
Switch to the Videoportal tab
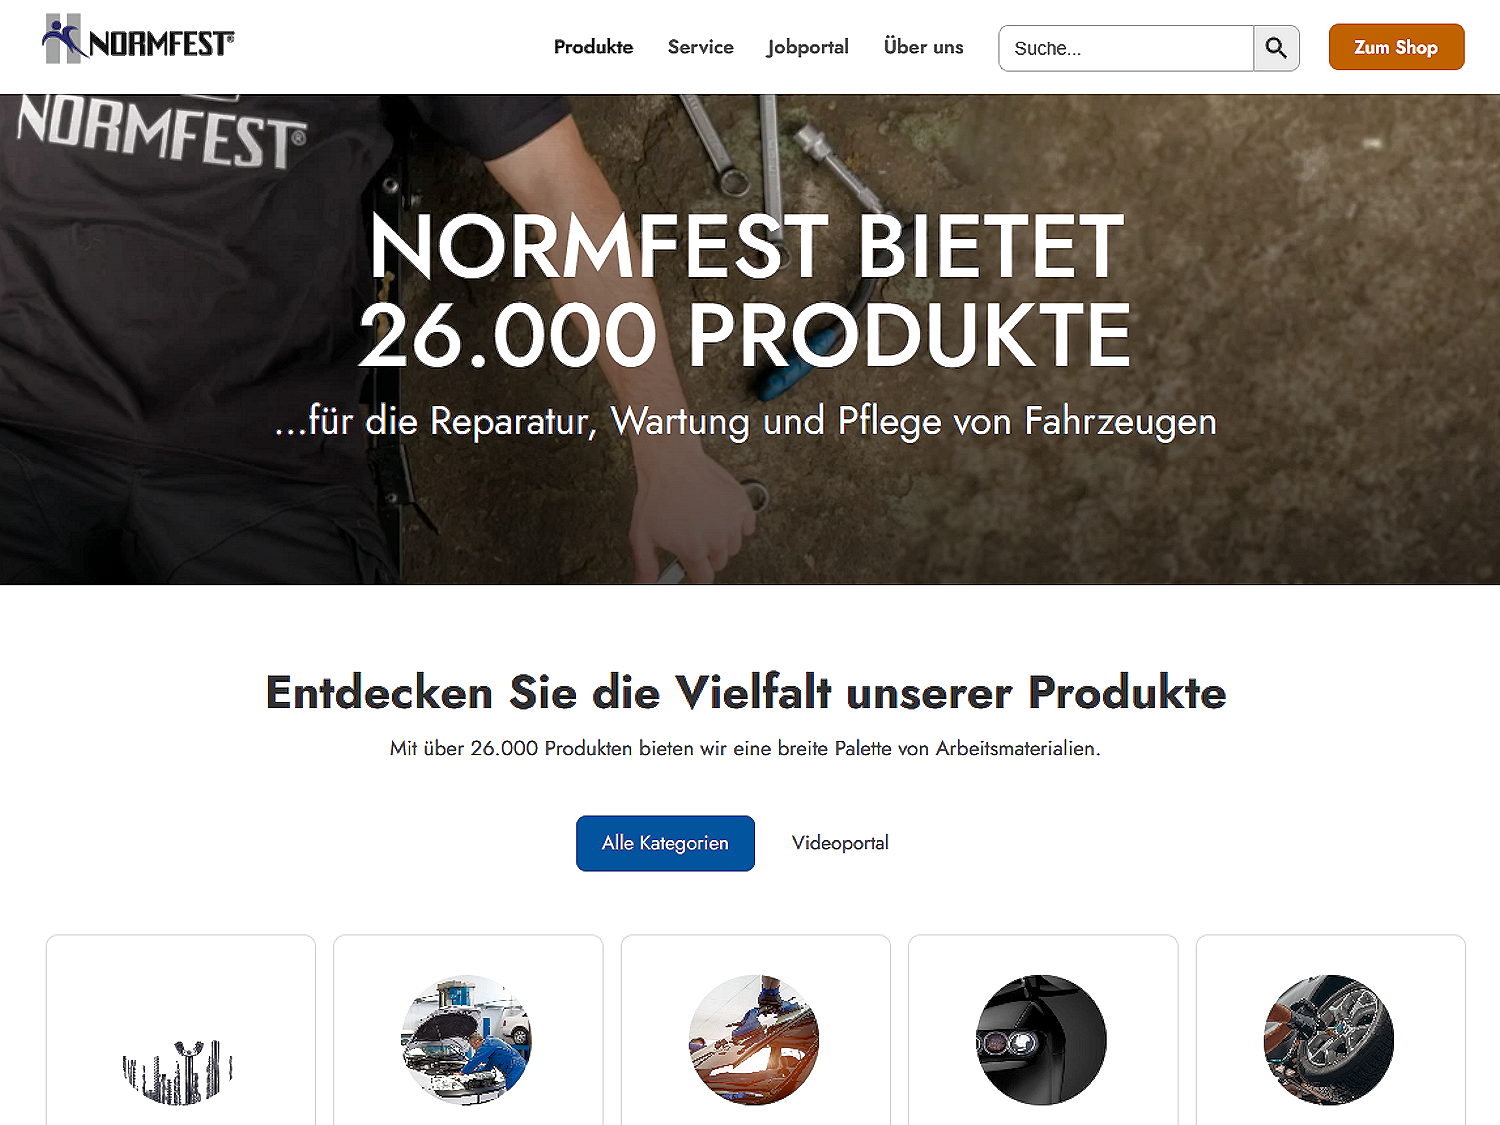(840, 843)
